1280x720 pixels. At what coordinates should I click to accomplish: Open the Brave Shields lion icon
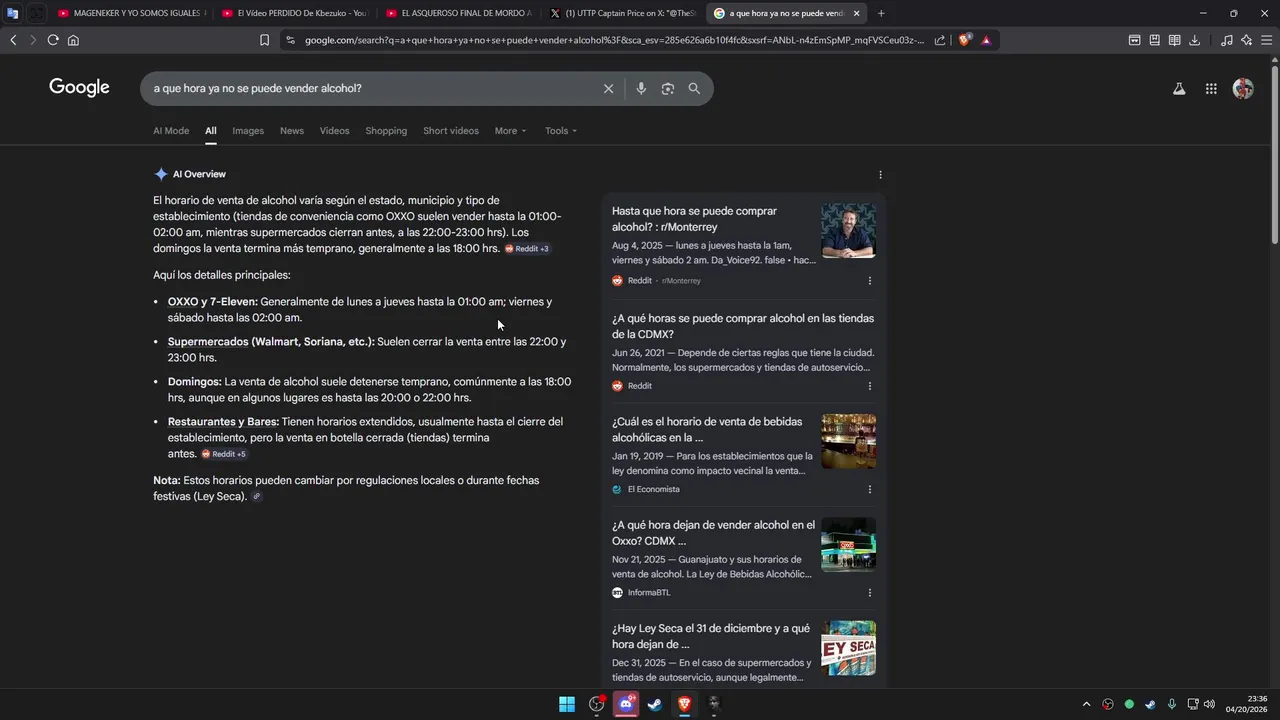tap(965, 40)
